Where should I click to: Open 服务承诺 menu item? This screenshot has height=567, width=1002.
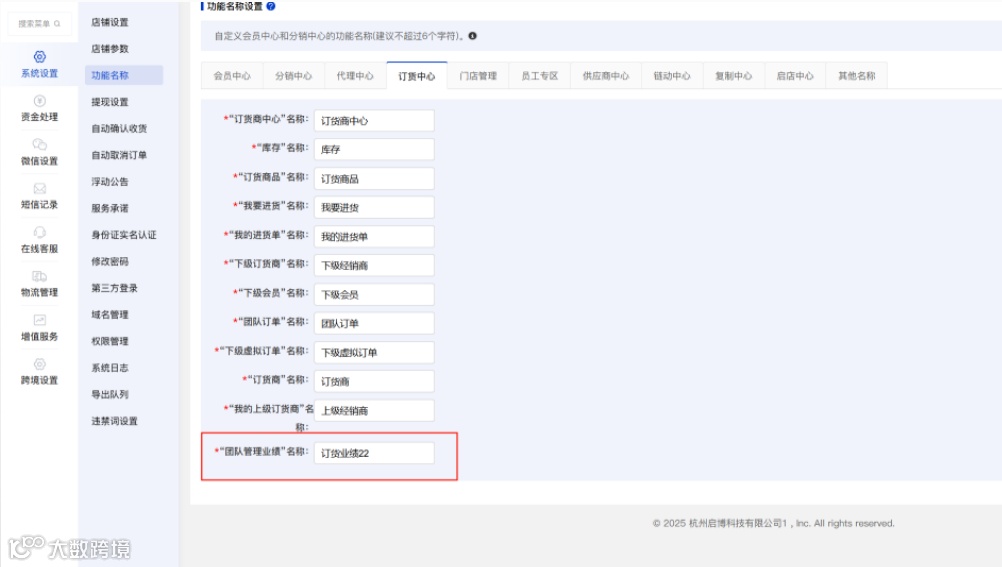point(110,208)
